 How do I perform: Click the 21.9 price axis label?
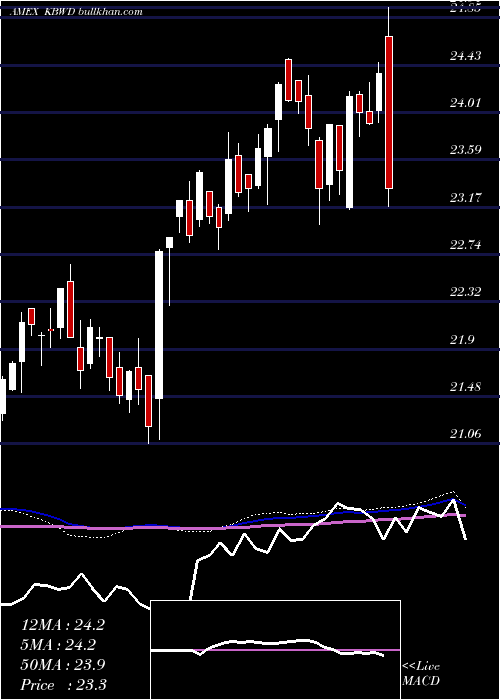point(462,340)
